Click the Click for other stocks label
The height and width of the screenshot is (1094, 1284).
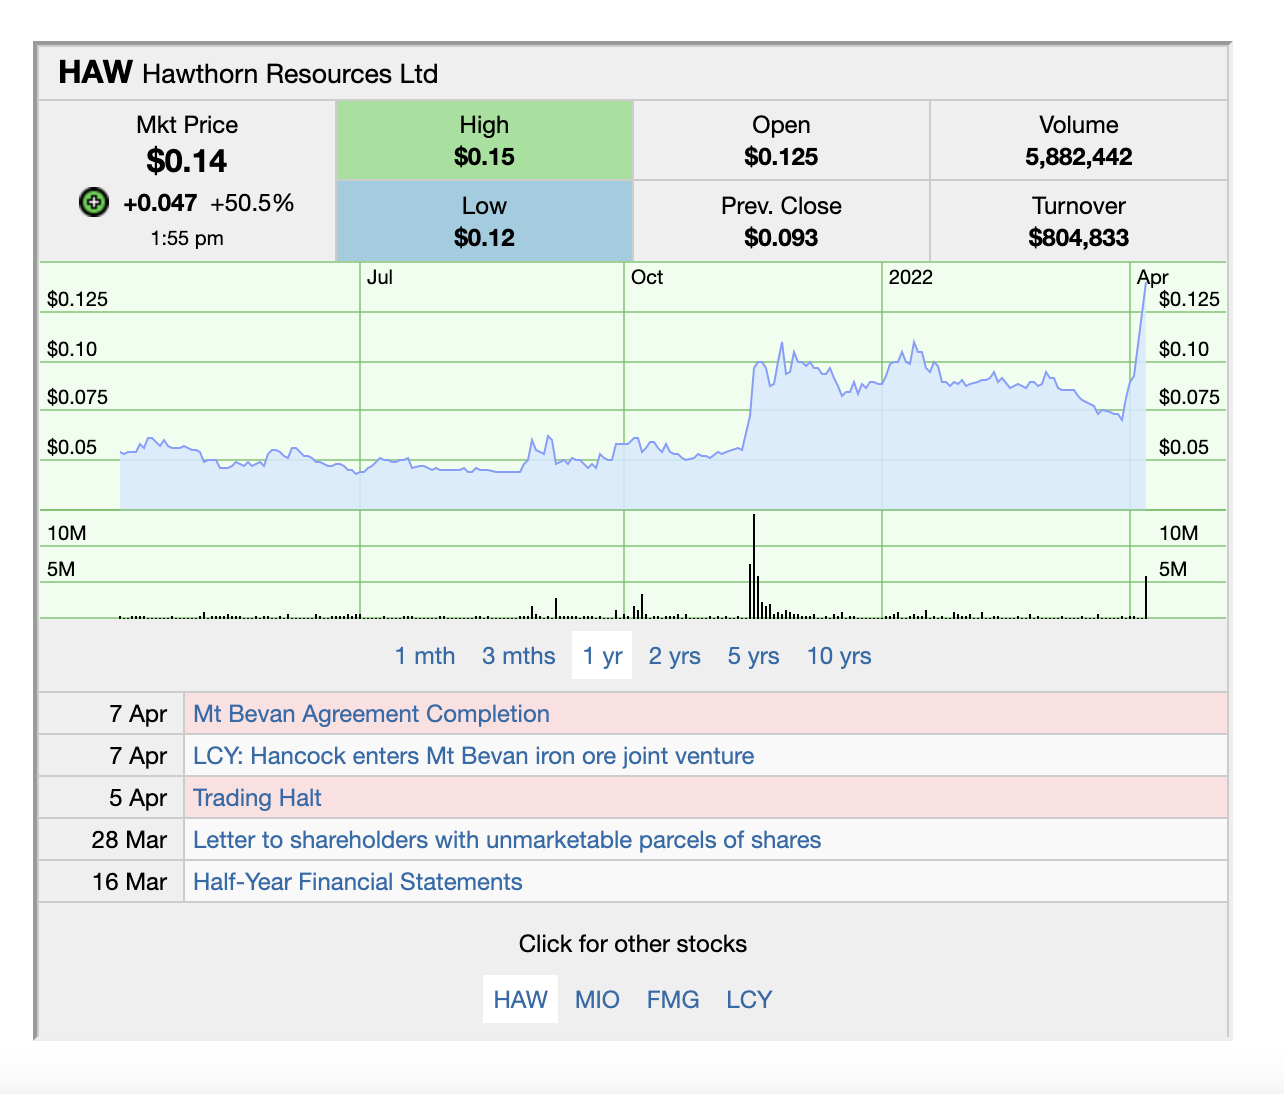point(633,944)
